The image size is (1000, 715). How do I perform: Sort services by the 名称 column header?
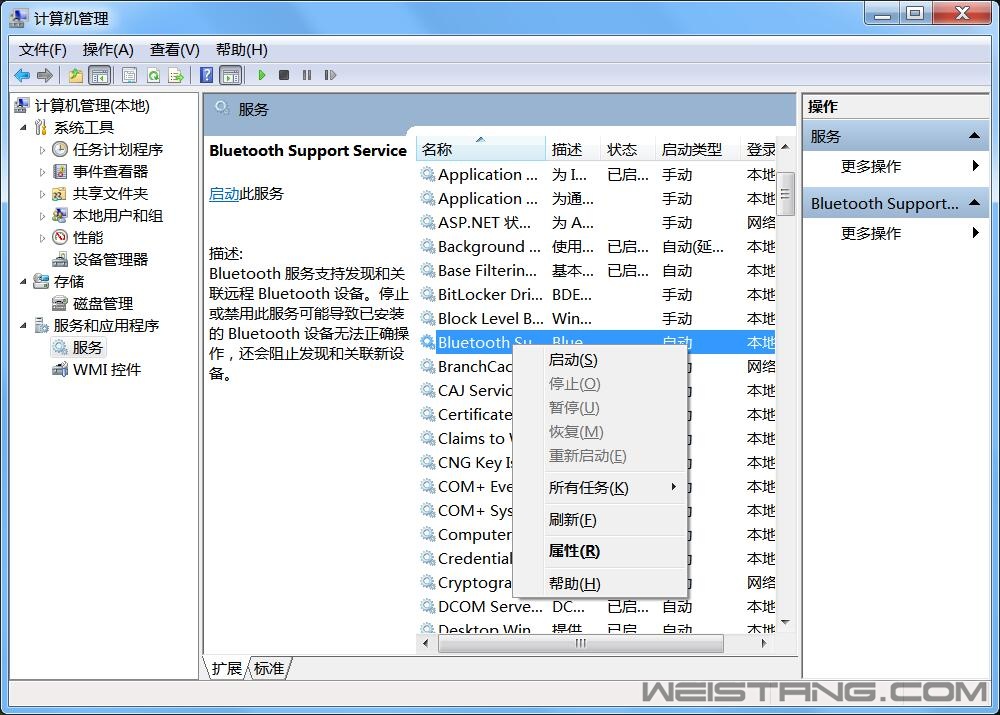[x=481, y=149]
